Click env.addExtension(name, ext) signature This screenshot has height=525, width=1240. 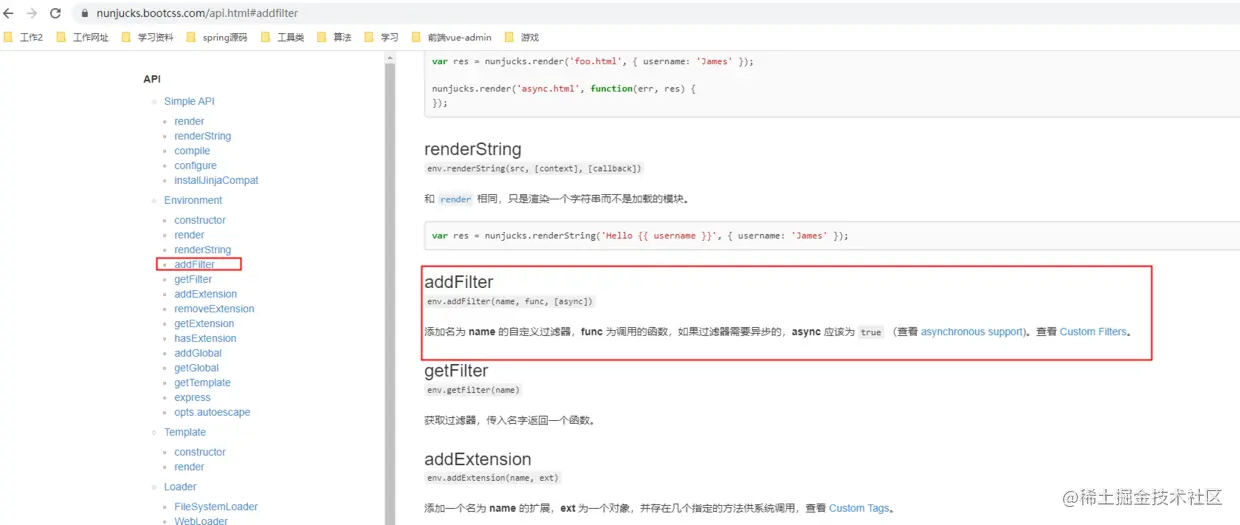click(493, 477)
